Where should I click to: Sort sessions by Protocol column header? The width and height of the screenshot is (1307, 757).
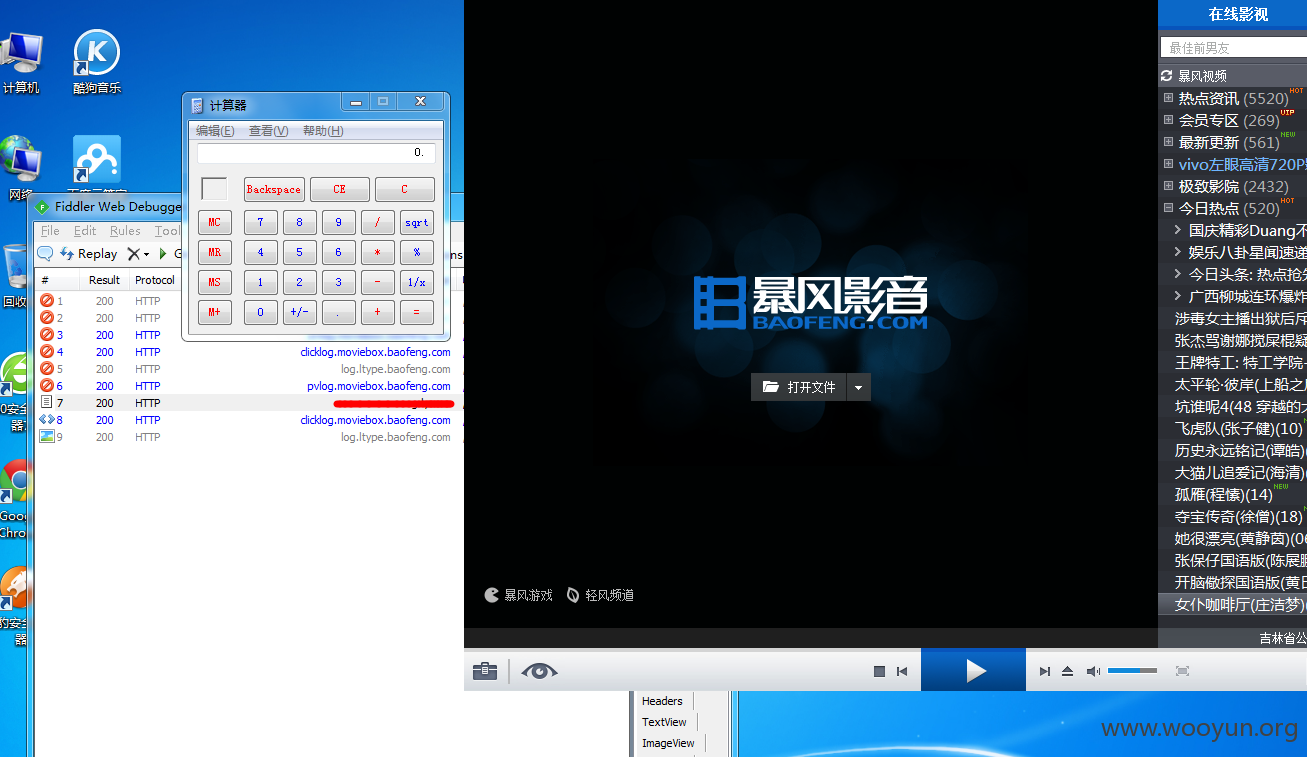(155, 280)
